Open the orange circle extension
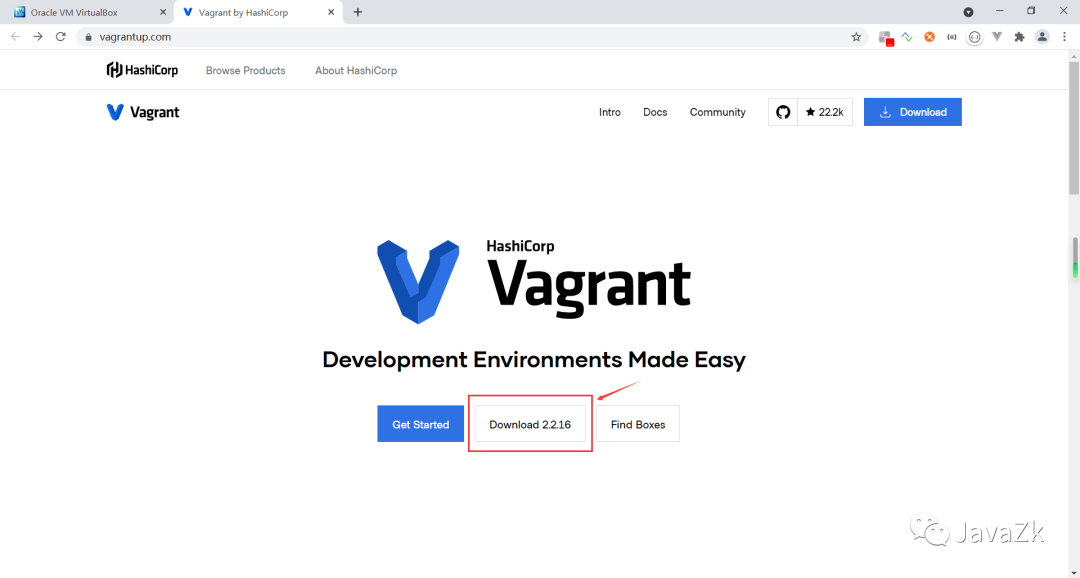 click(x=930, y=37)
